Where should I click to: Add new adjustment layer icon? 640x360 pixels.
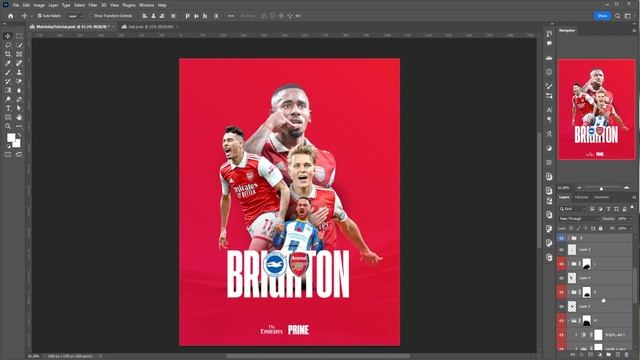point(600,355)
